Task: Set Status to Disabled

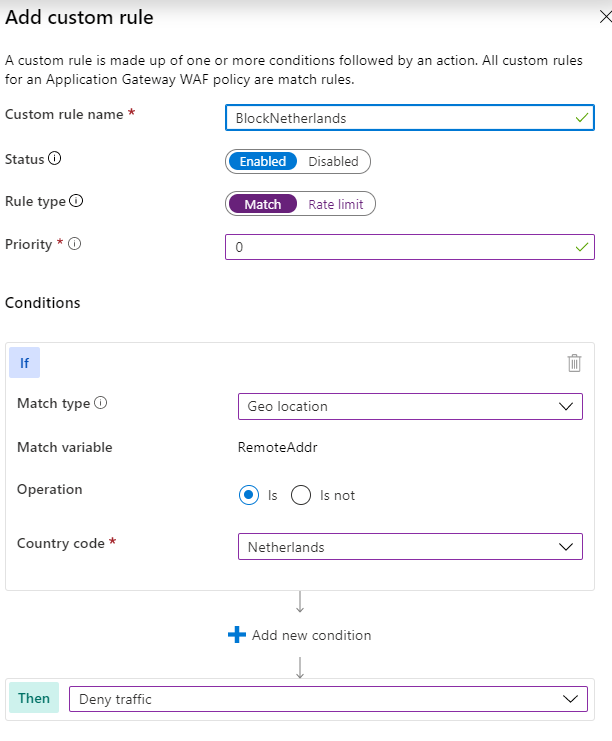Action: click(334, 162)
